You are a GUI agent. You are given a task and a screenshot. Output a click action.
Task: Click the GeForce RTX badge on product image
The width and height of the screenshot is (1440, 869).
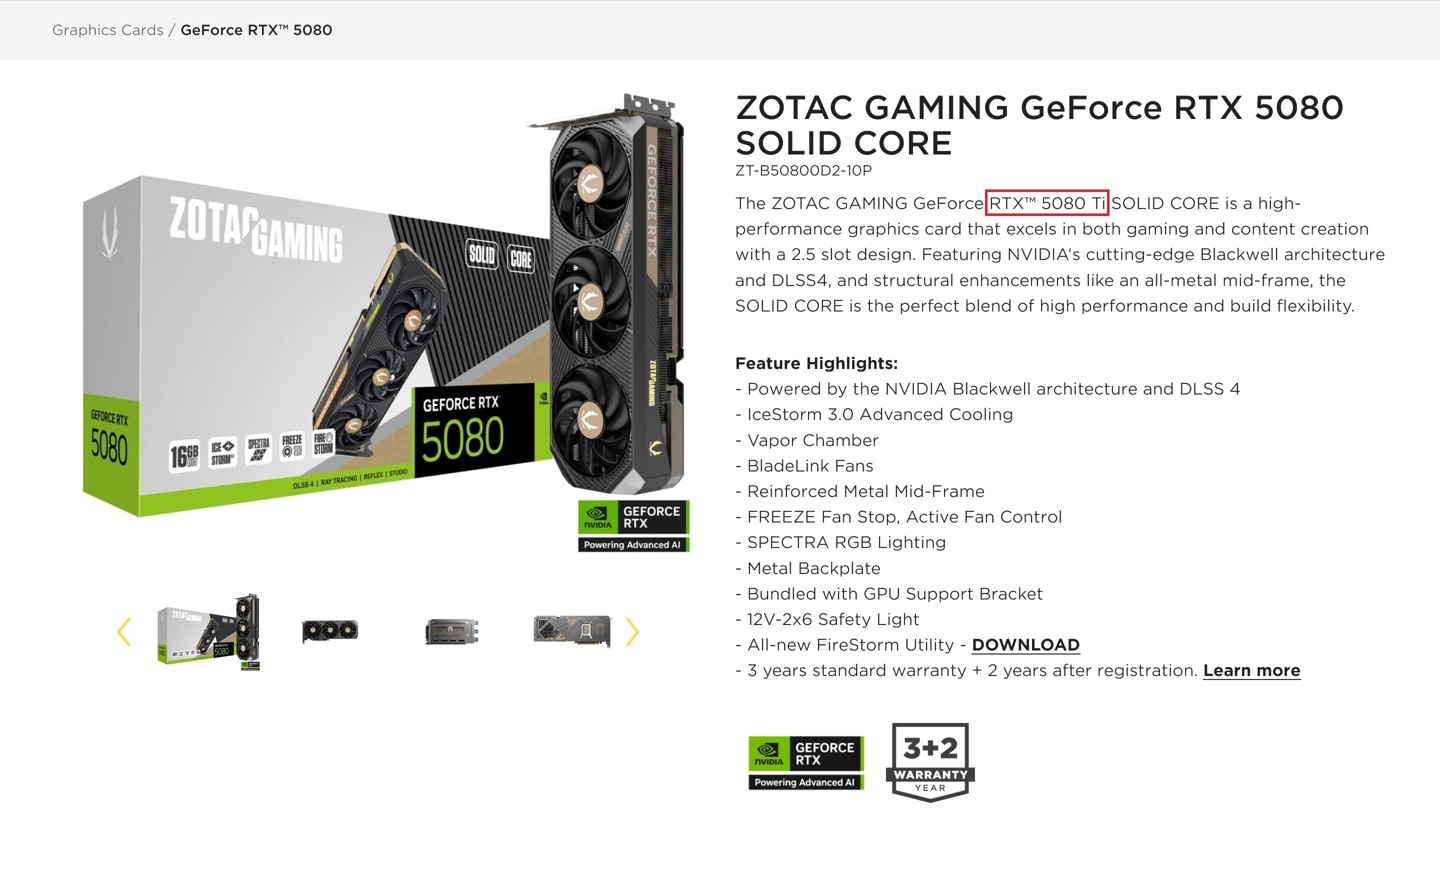[634, 526]
